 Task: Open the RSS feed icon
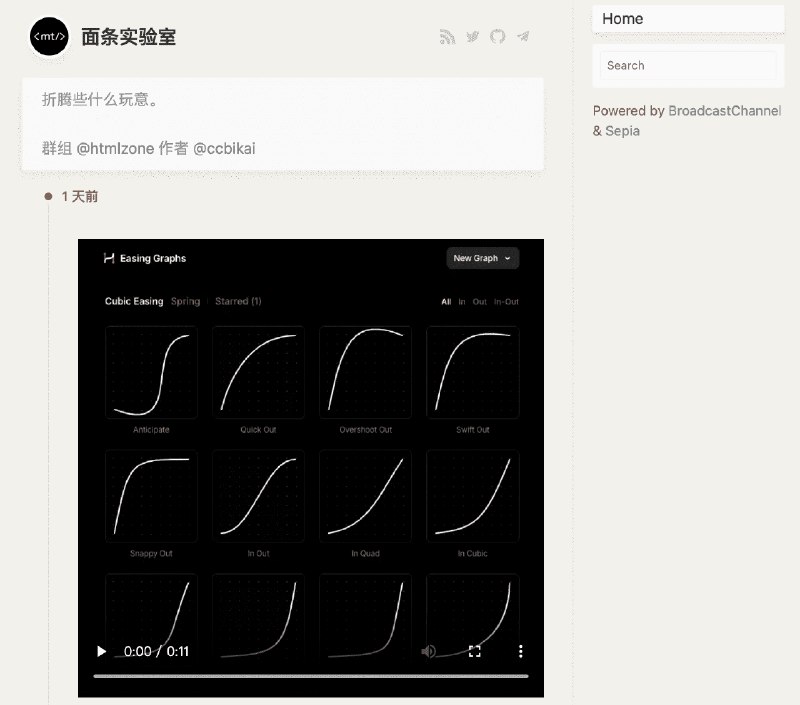(x=447, y=36)
